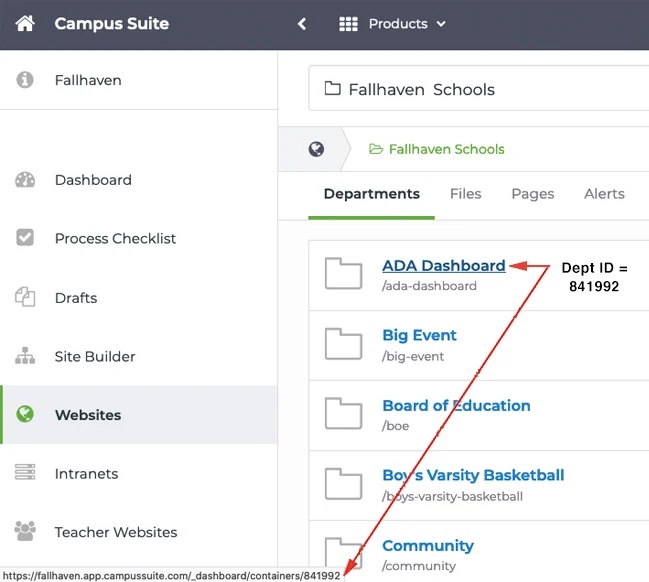The height and width of the screenshot is (582, 649).
Task: Switch to the Files tab
Action: 465,194
